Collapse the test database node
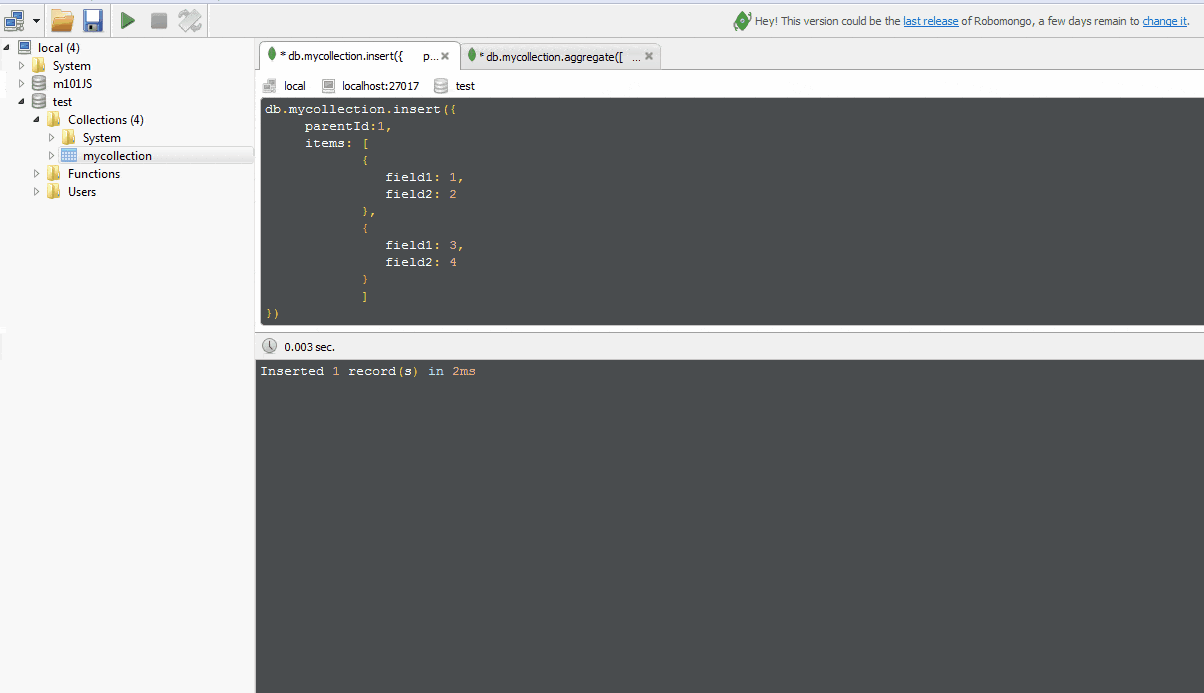1204x693 pixels. tap(22, 101)
